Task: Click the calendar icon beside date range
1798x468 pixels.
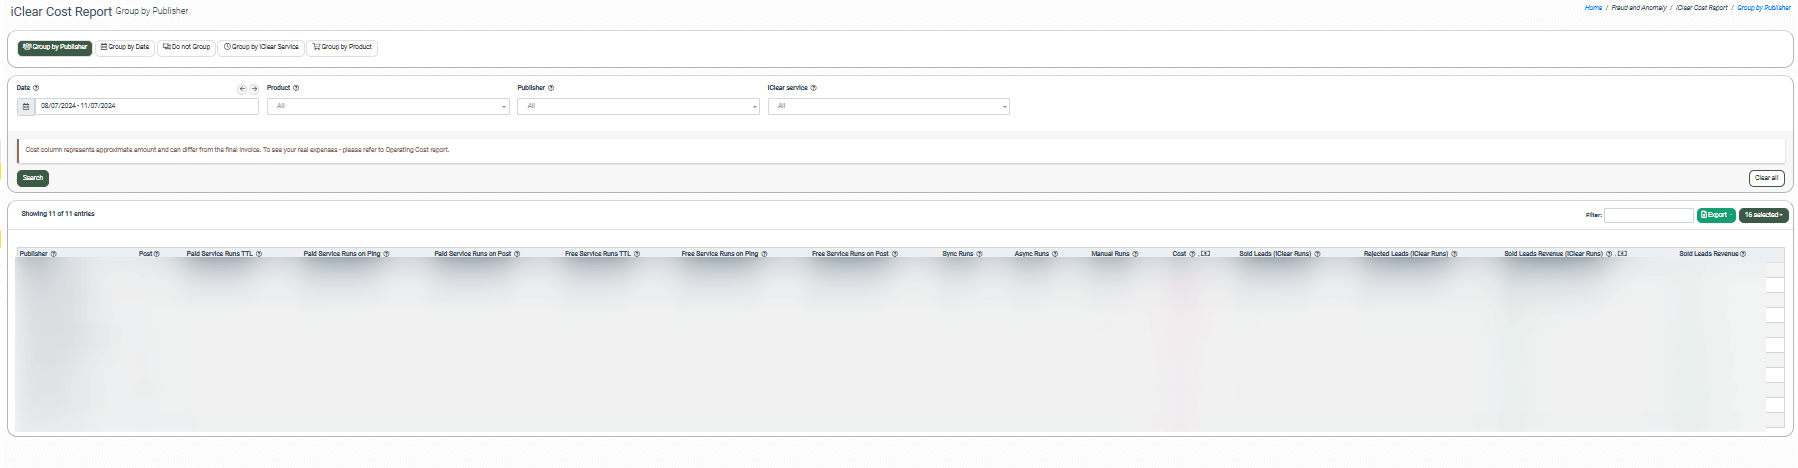Action: 26,106
